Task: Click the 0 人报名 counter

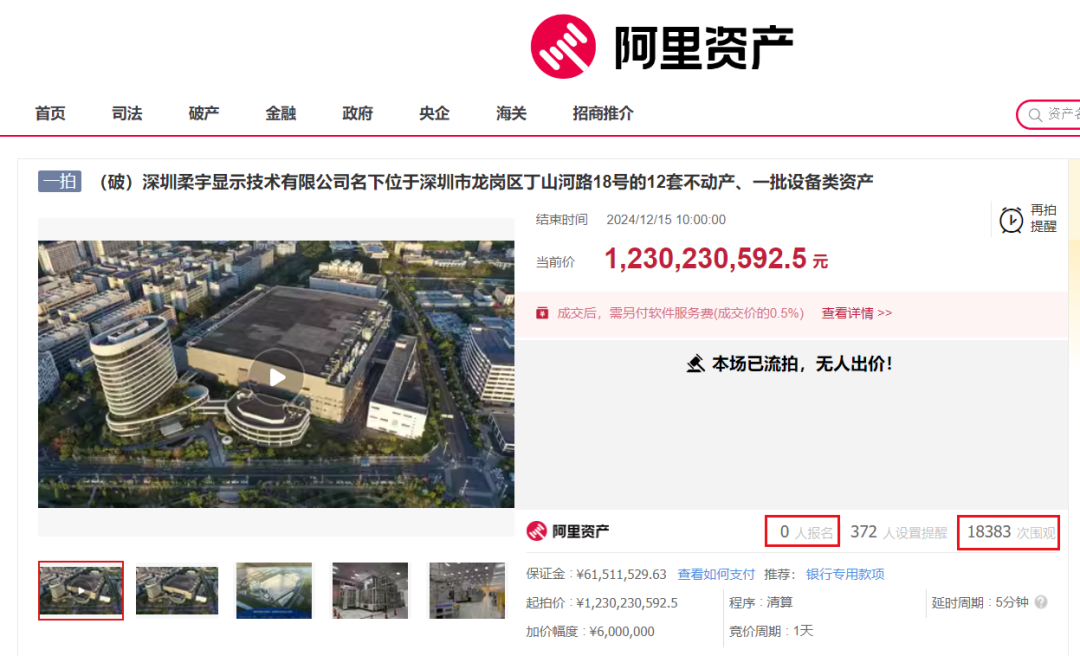Action: [x=802, y=532]
